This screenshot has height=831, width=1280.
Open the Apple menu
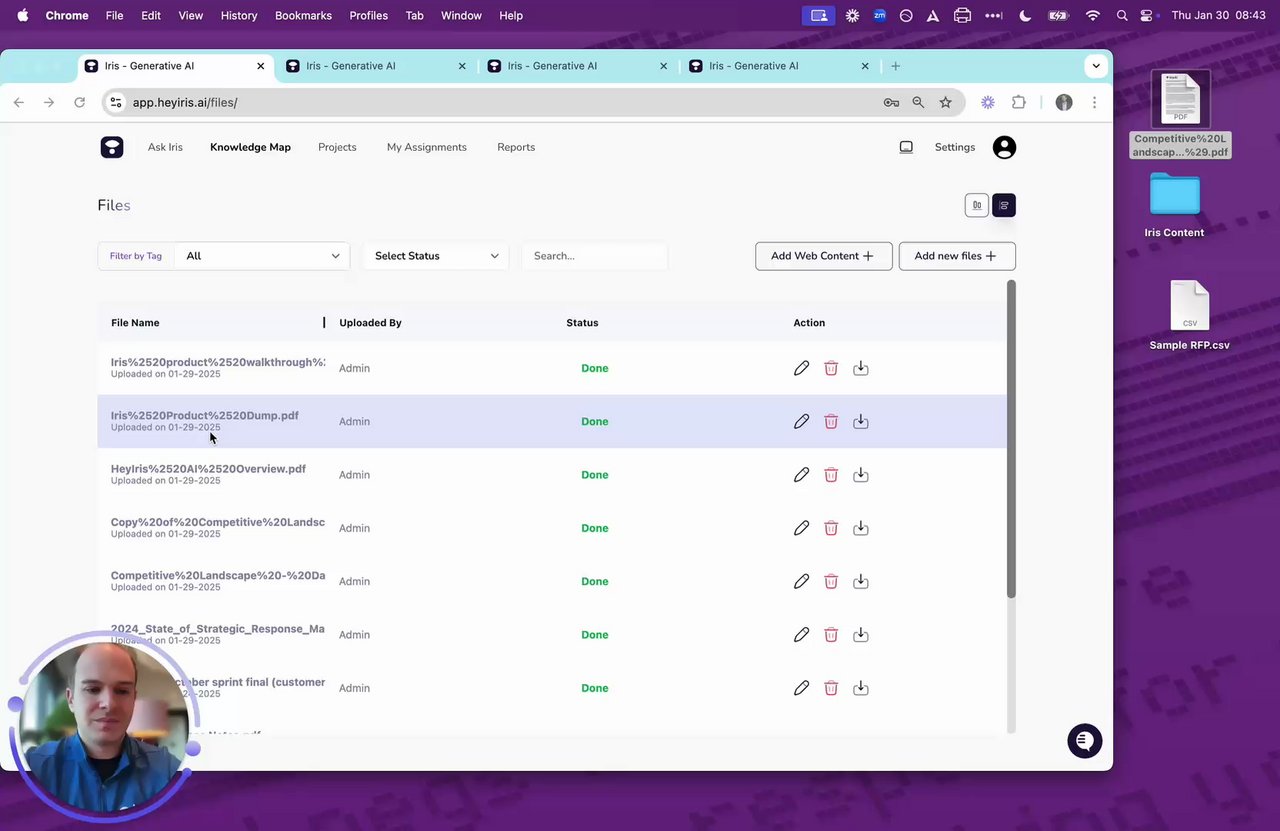(x=22, y=15)
